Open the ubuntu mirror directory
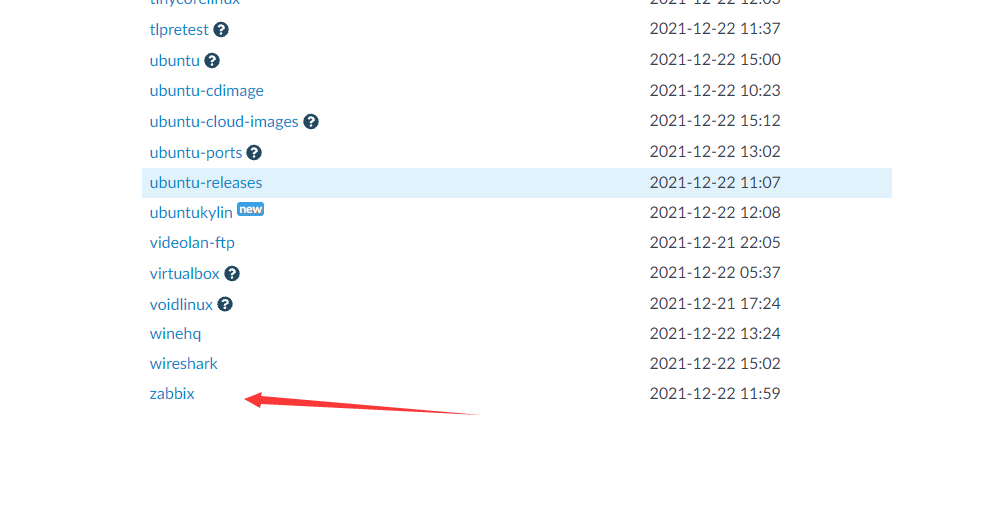 pos(175,61)
